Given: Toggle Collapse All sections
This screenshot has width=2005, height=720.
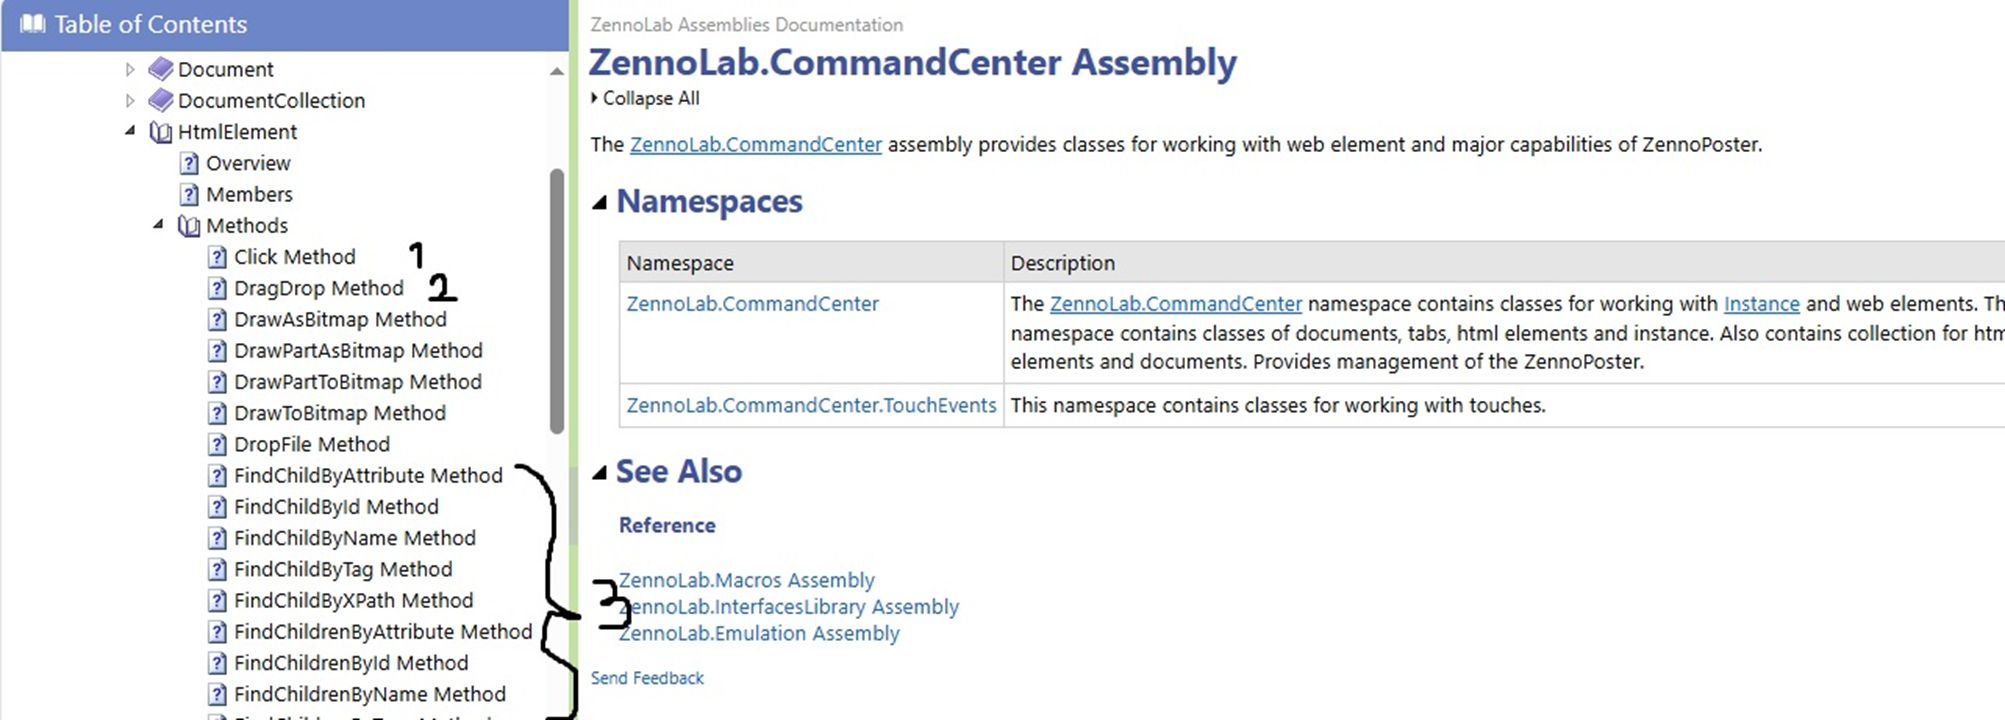Looking at the screenshot, I should point(645,98).
